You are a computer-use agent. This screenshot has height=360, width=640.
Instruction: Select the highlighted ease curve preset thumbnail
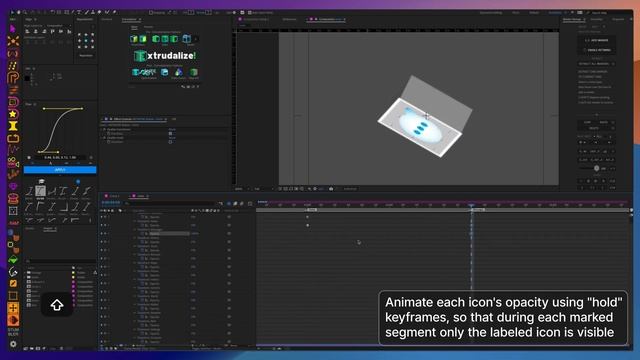click(x=40, y=191)
